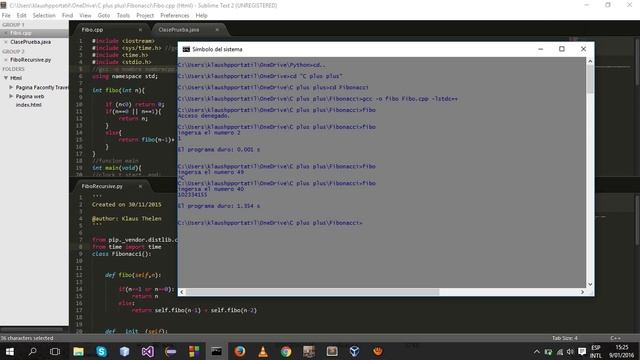Image resolution: width=640 pixels, height=360 pixels.
Task: Switch to the ClasePrueba.java tab
Action: point(188,30)
